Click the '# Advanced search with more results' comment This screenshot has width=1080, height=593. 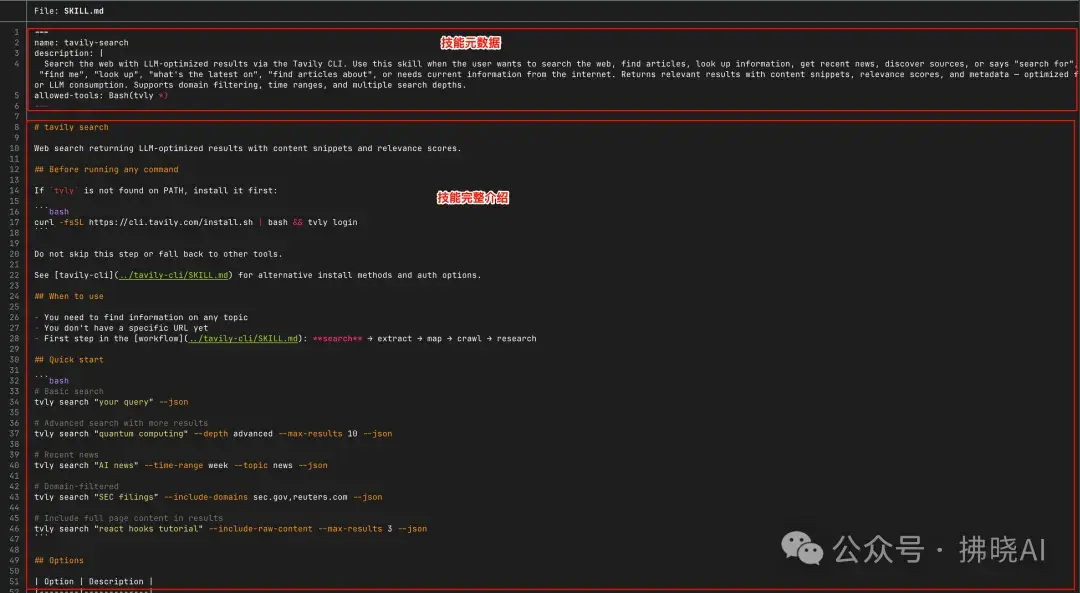(121, 423)
